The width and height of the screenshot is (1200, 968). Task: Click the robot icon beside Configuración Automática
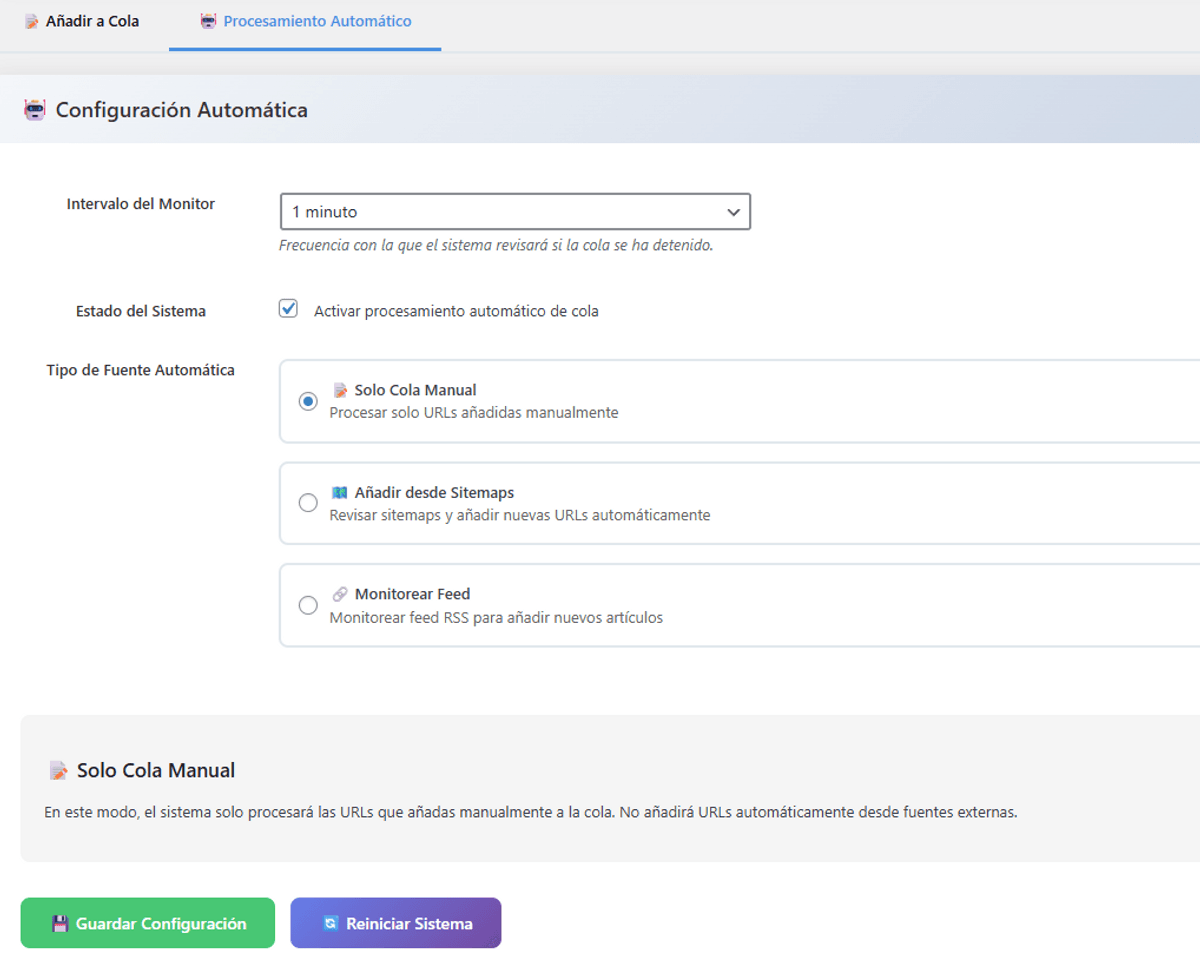point(35,110)
